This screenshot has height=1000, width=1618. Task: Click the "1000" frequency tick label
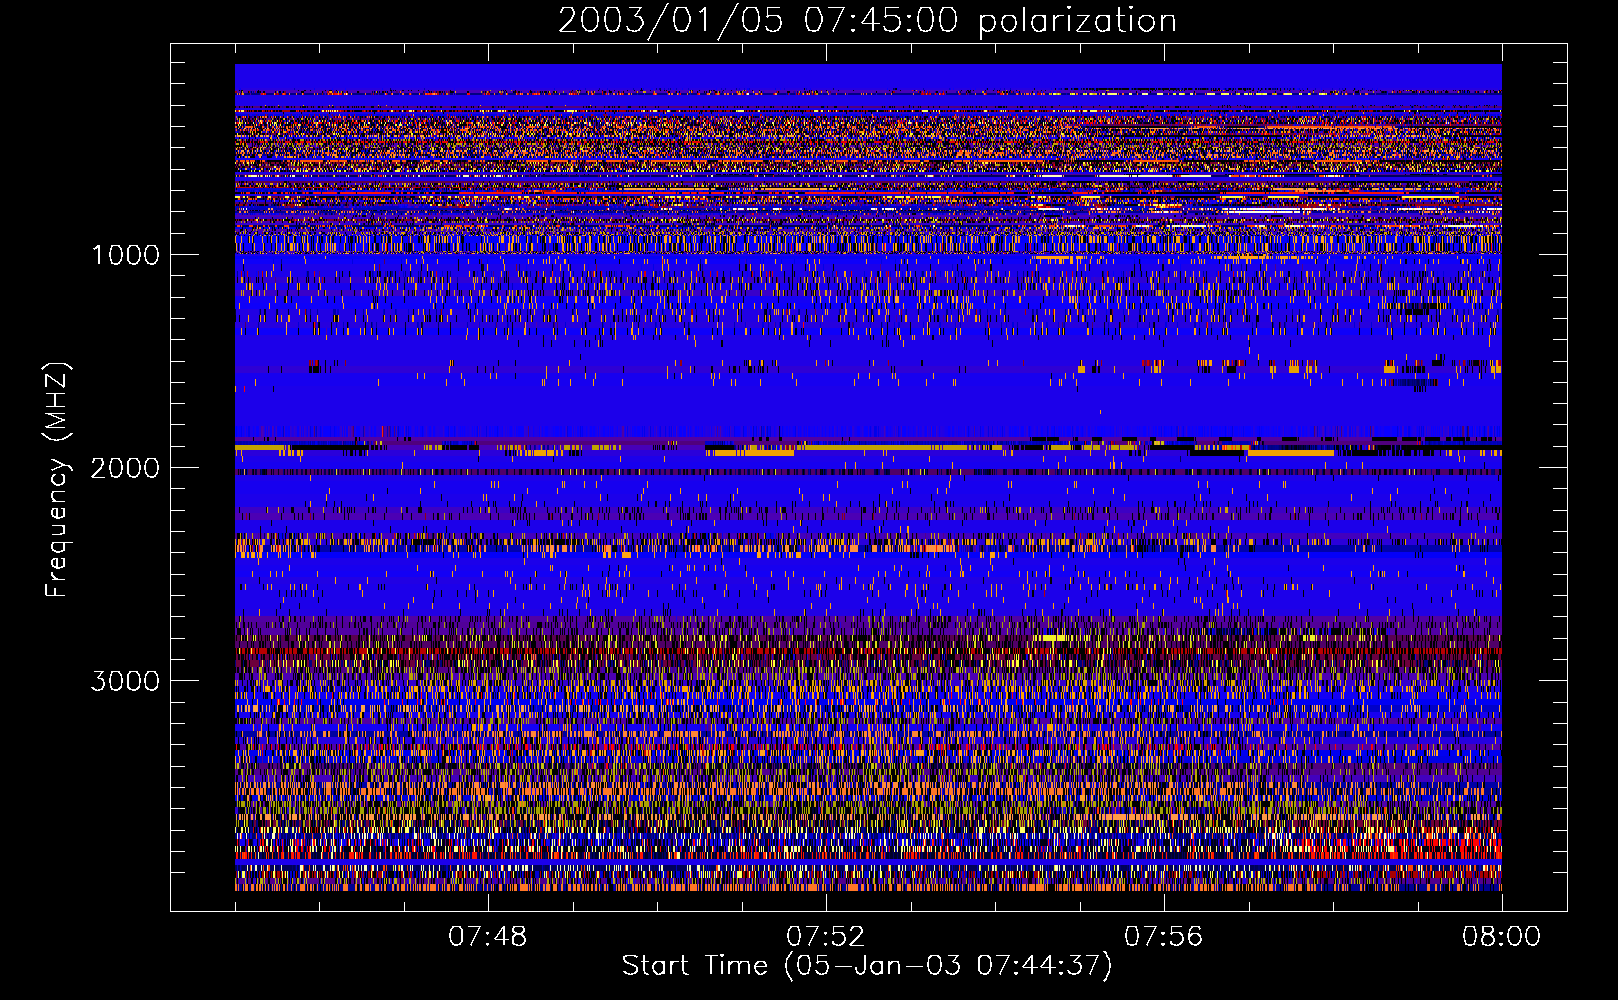pos(126,255)
